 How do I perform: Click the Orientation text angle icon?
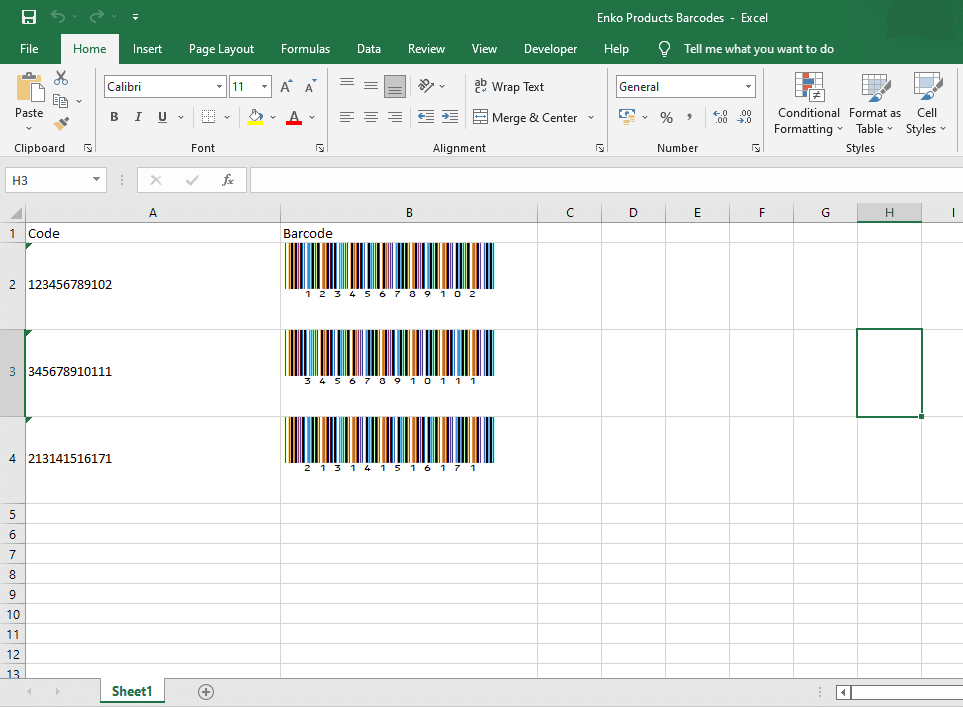click(x=426, y=86)
